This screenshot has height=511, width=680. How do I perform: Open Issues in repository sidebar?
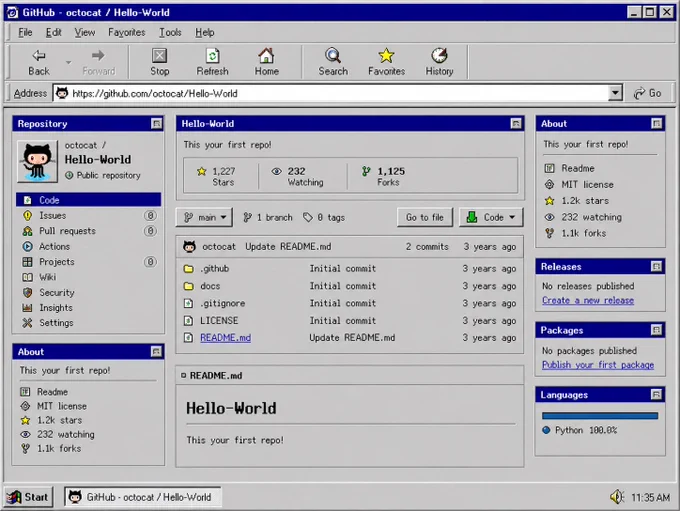(x=88, y=216)
